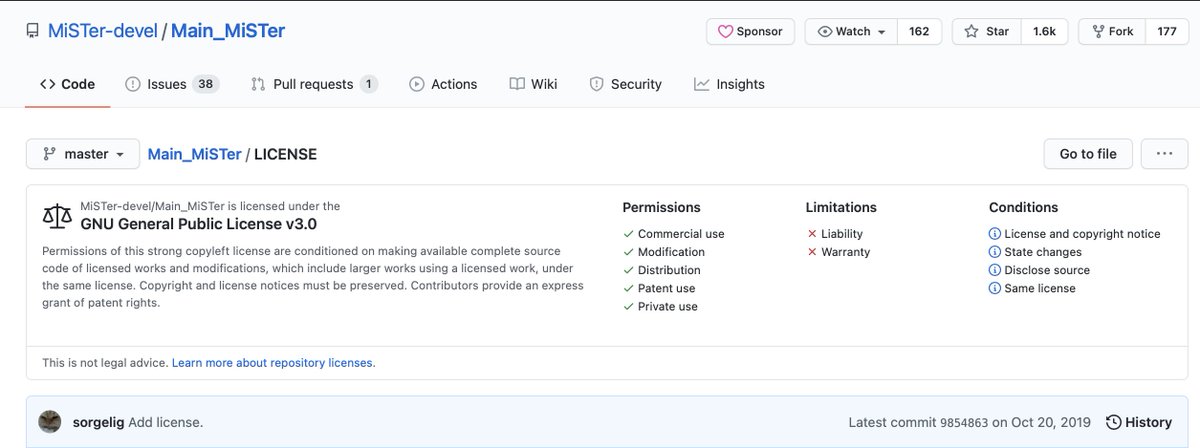Click the State changes condition

pos(1035,252)
